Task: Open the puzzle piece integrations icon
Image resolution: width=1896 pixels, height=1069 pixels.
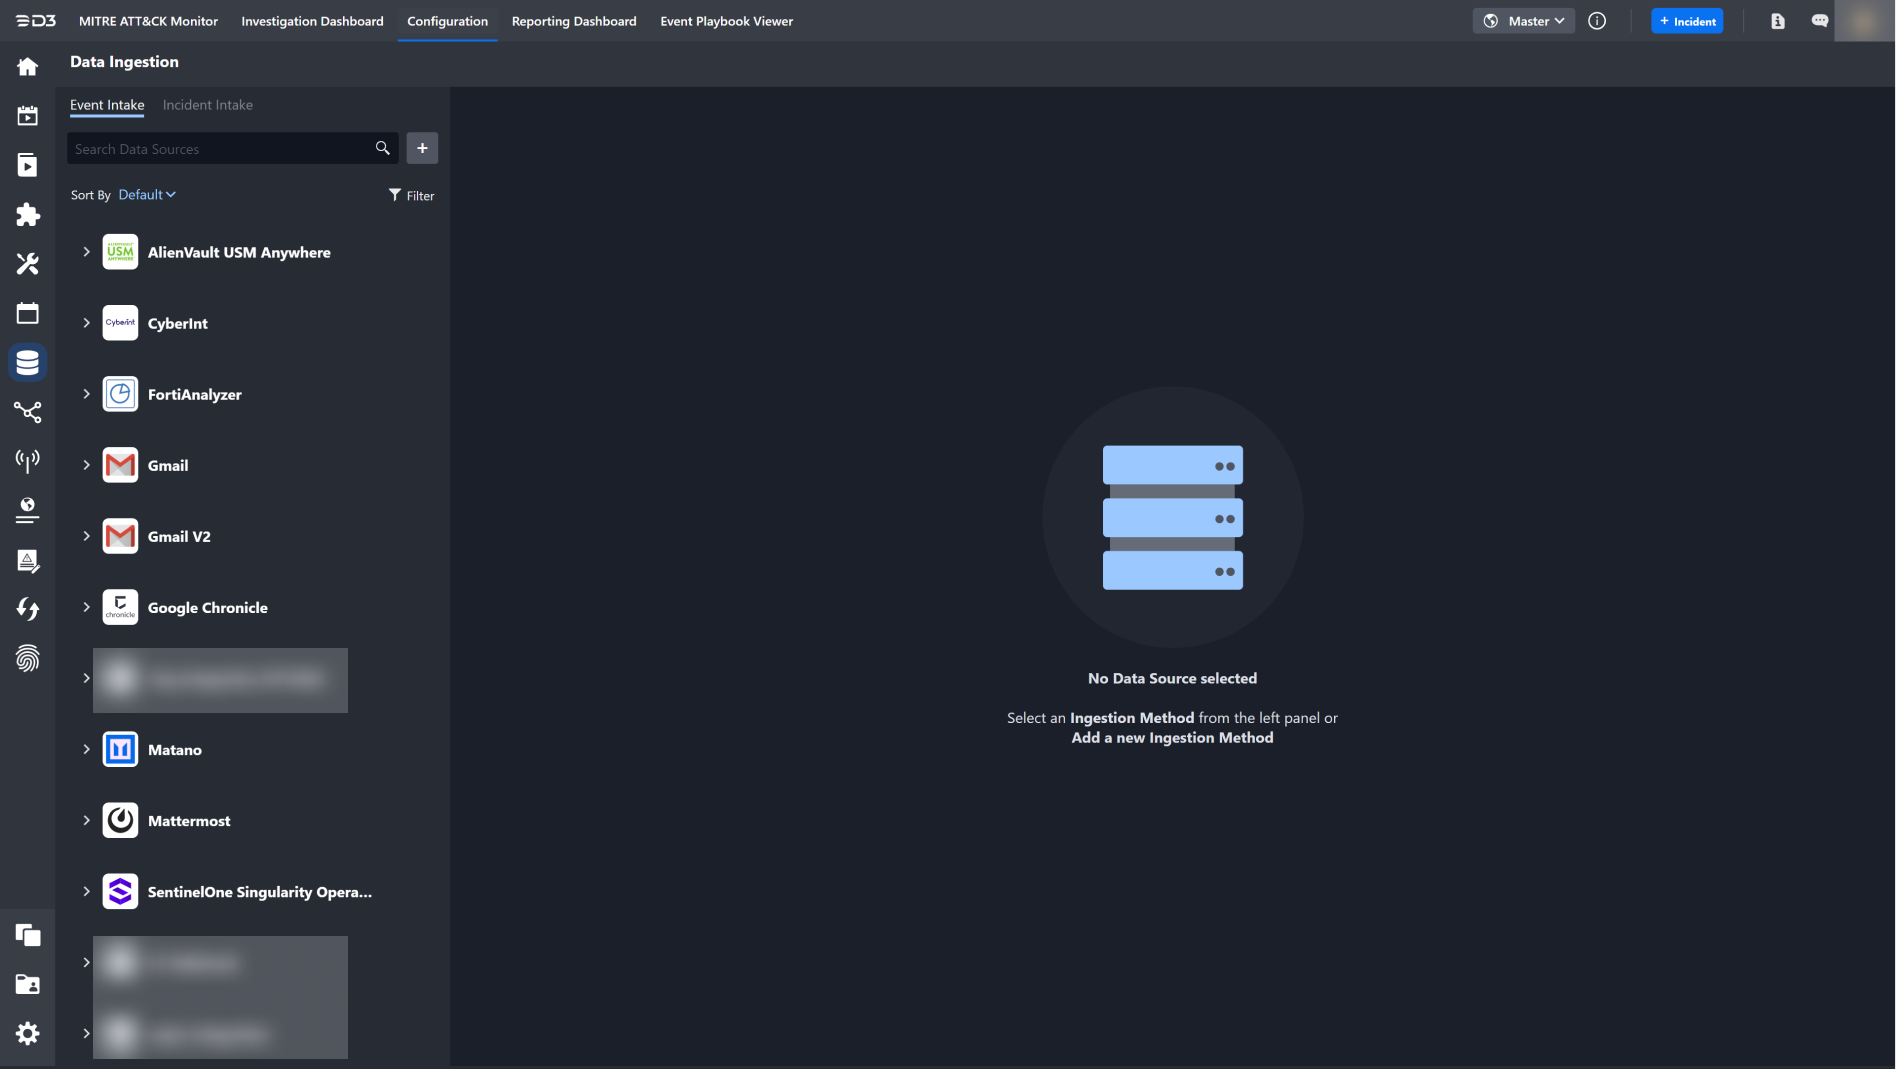Action: click(27, 215)
